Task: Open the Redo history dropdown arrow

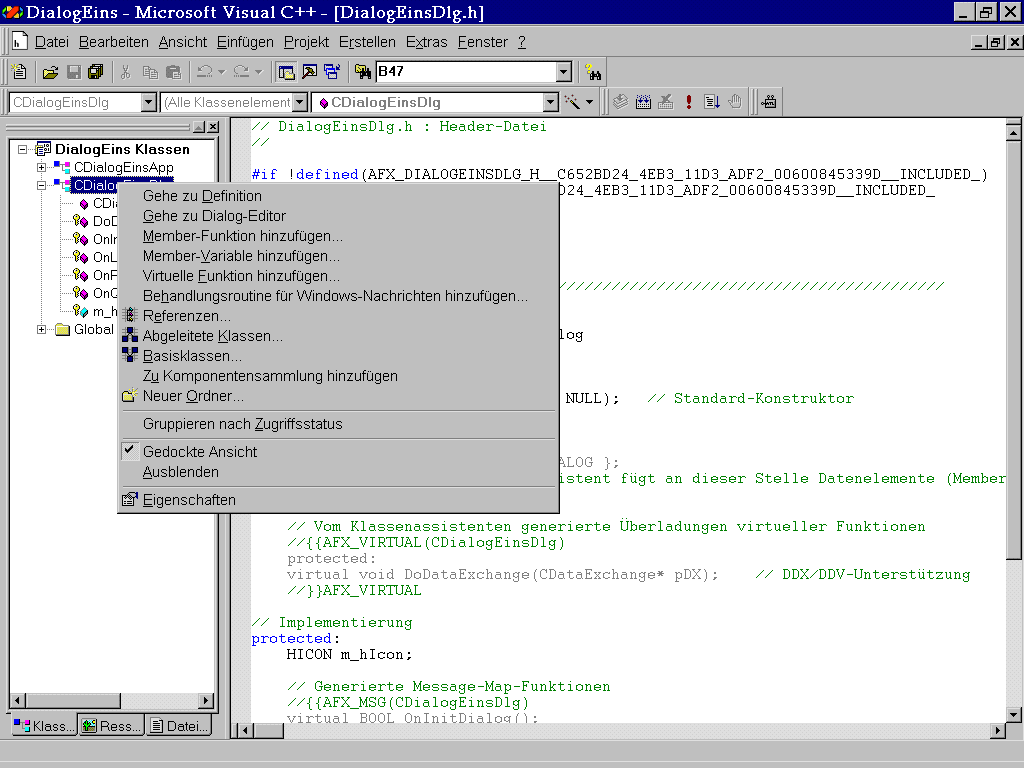Action: pyautogui.click(x=259, y=72)
